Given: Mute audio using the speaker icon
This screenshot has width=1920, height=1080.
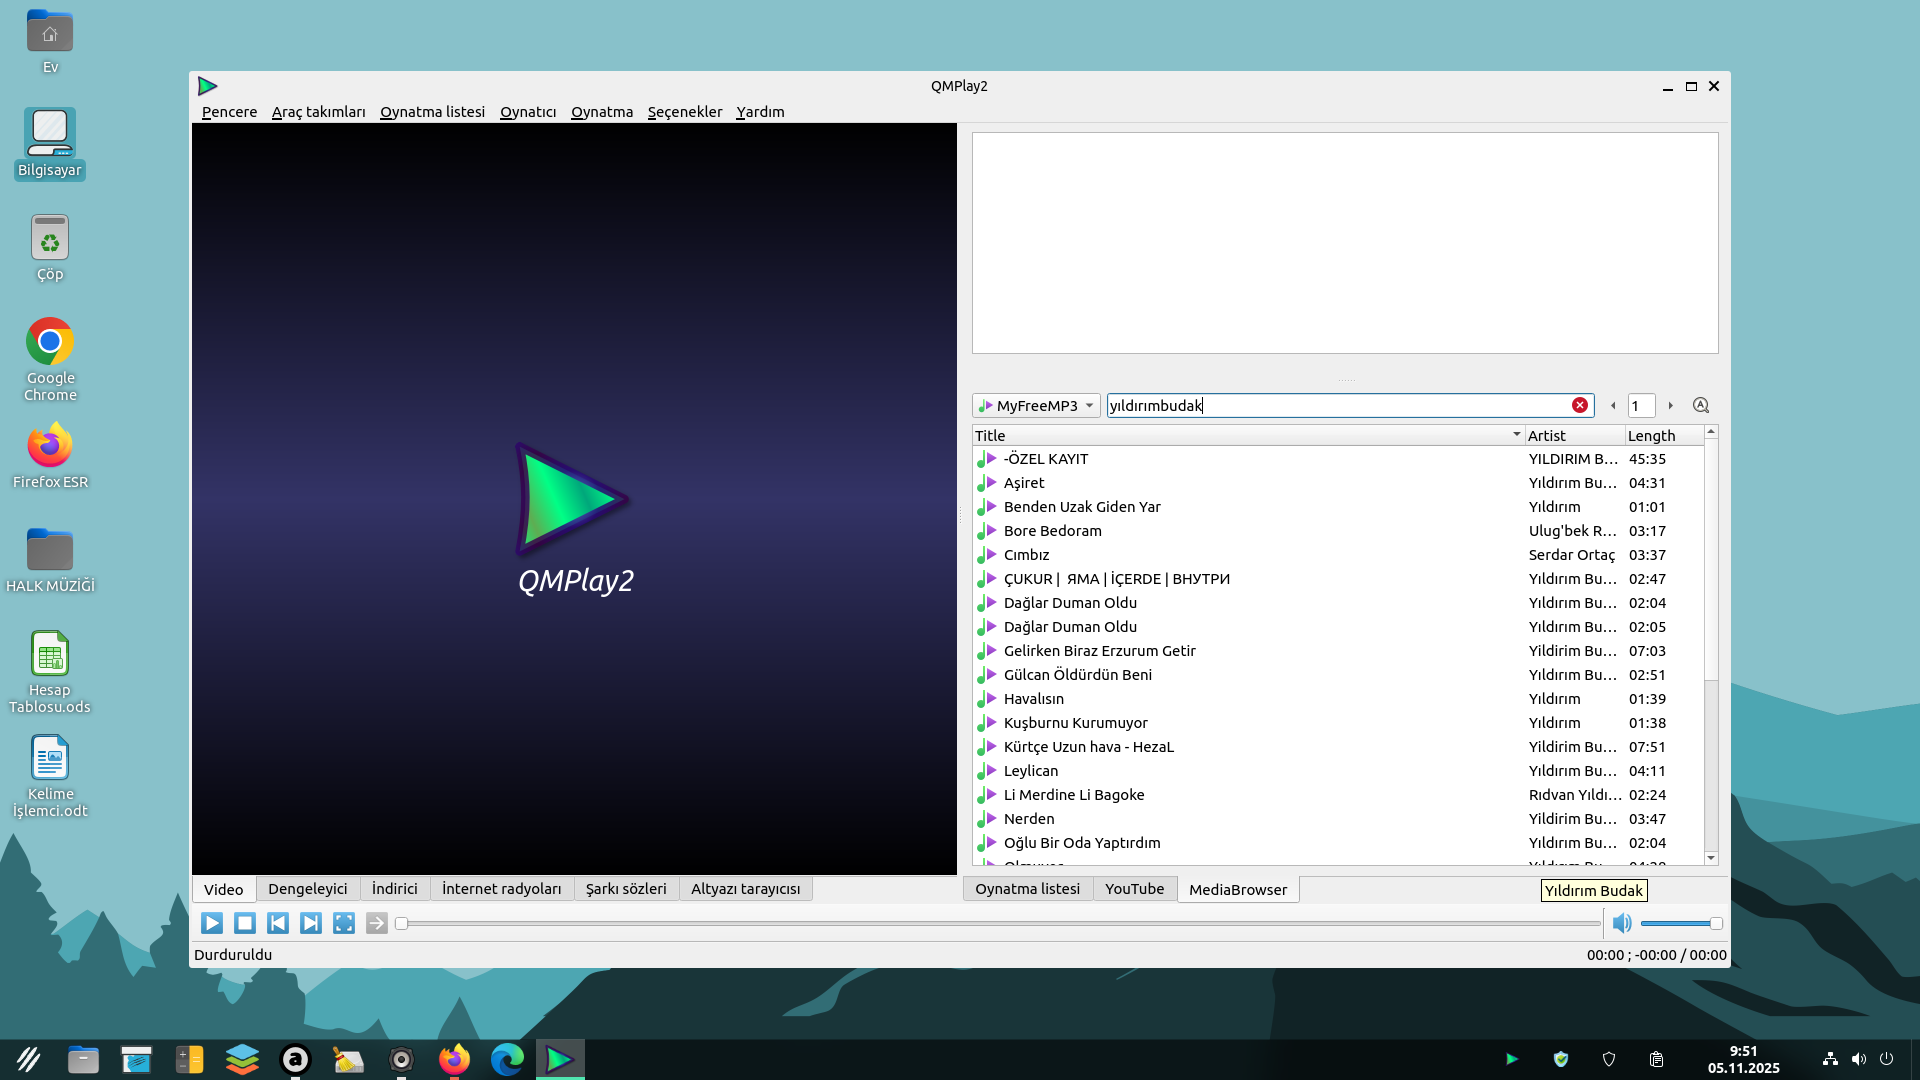Looking at the screenshot, I should [1622, 923].
